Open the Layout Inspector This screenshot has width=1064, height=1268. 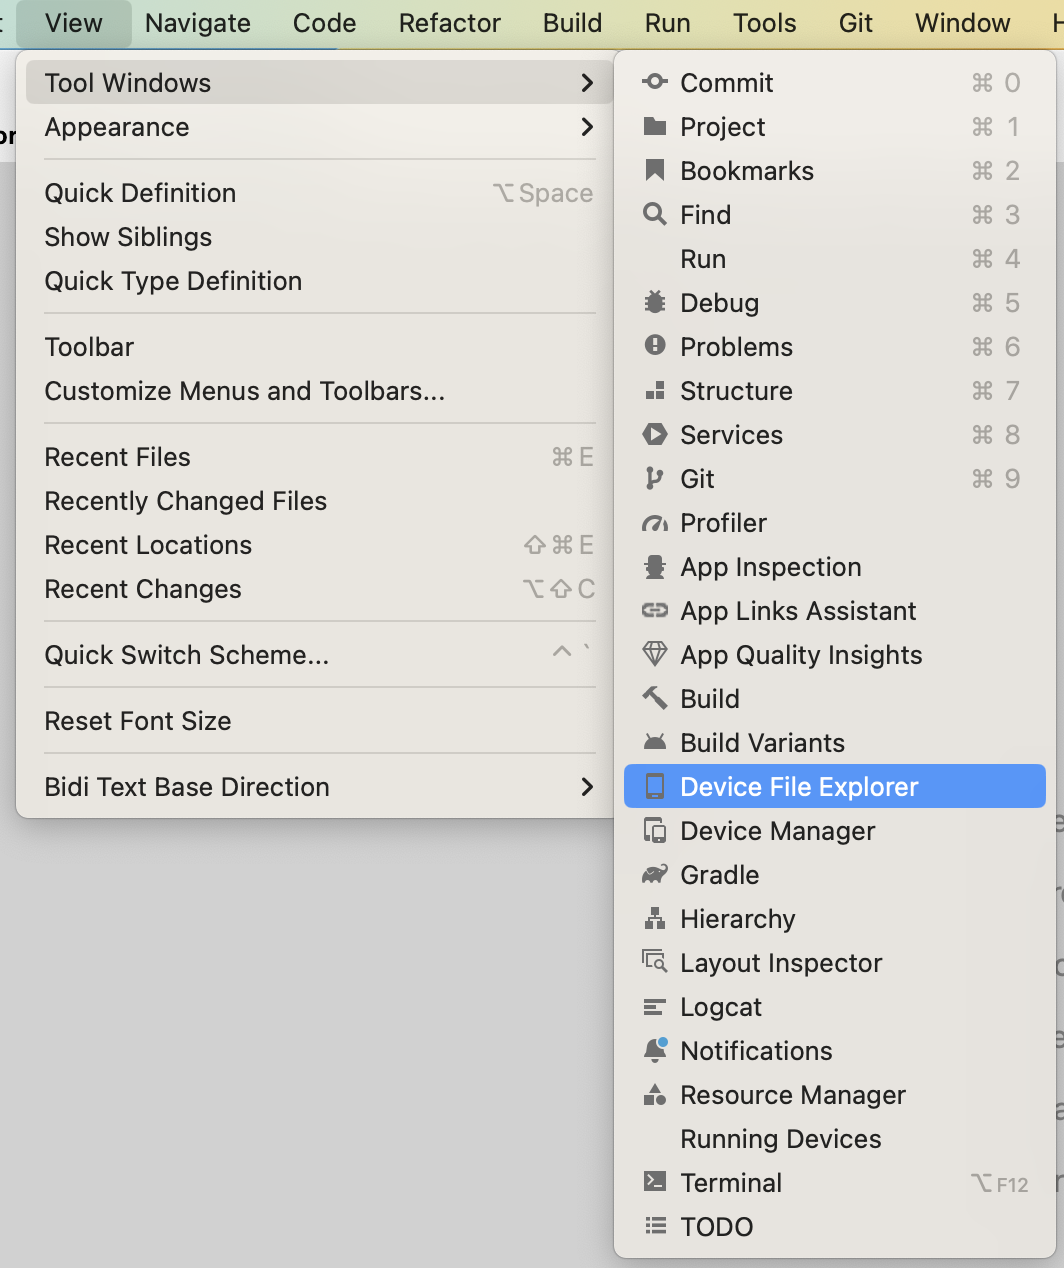(x=781, y=962)
